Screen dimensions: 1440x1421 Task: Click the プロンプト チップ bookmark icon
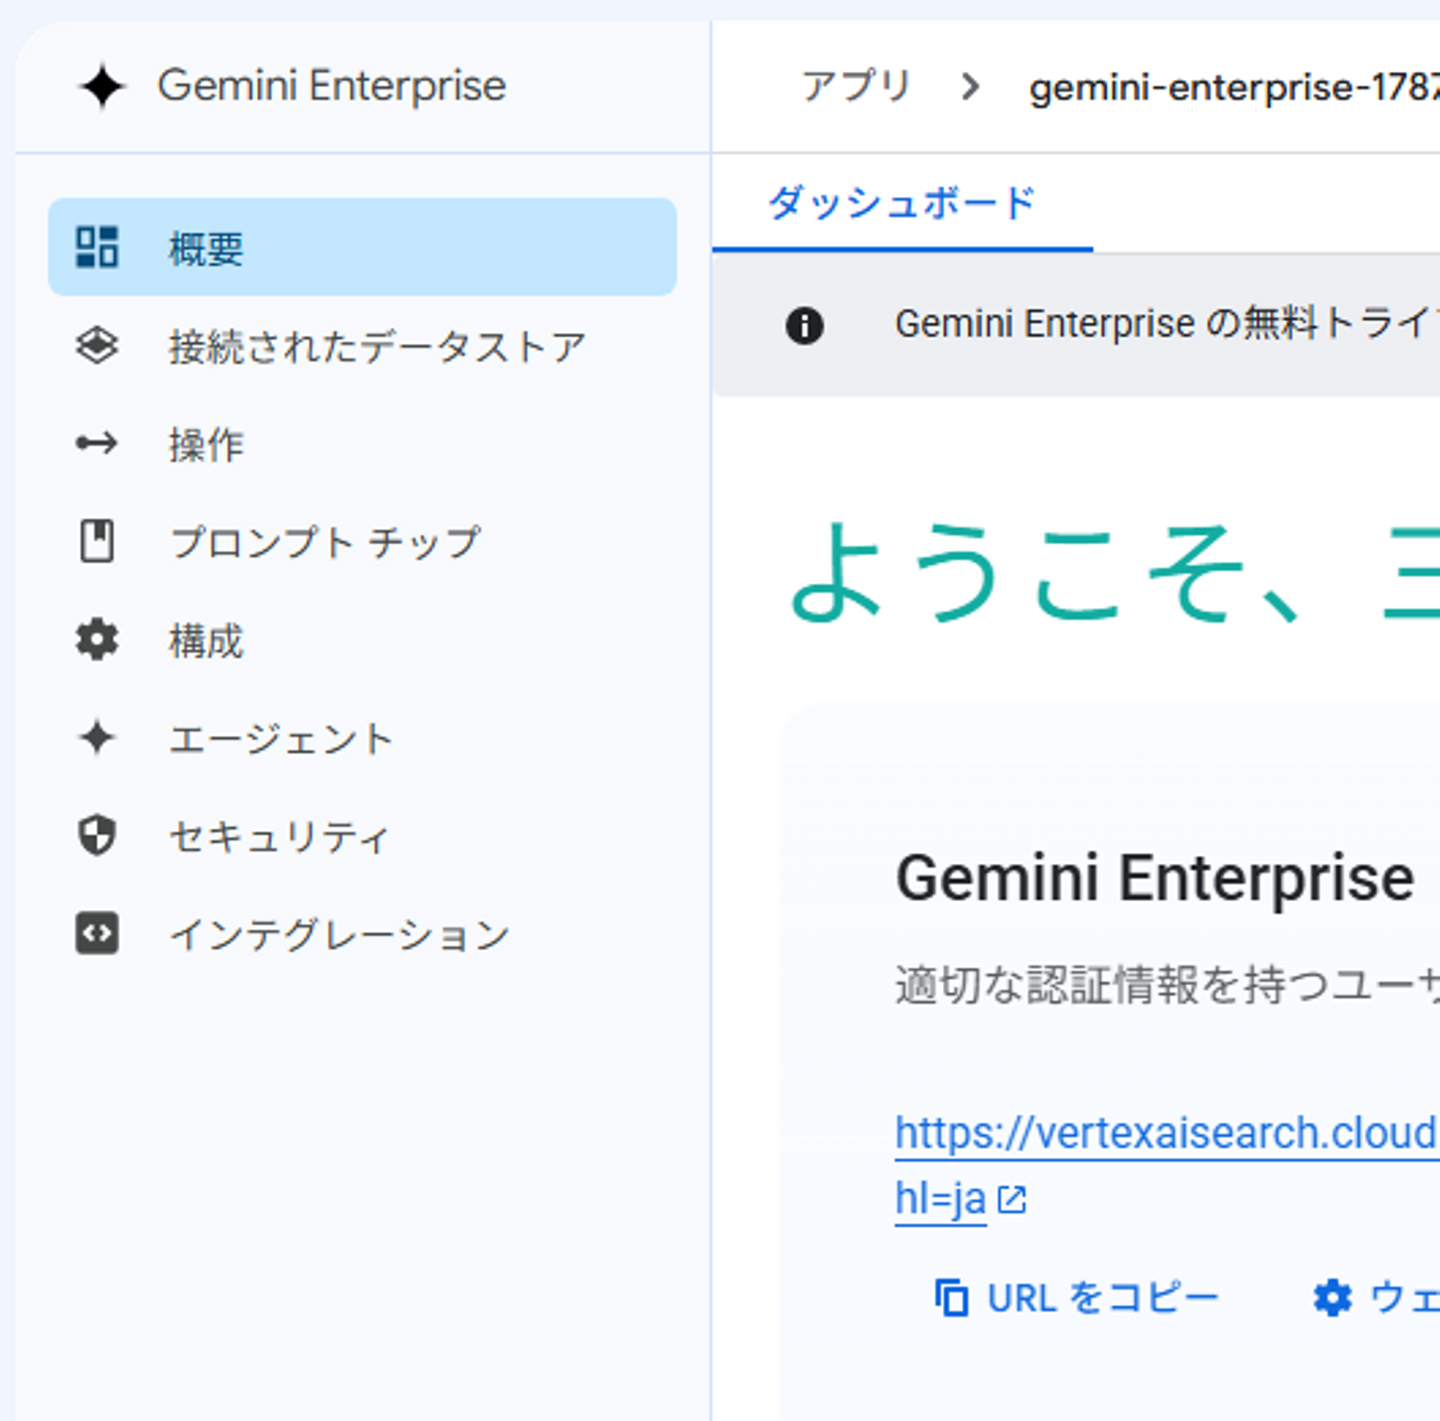(x=97, y=541)
